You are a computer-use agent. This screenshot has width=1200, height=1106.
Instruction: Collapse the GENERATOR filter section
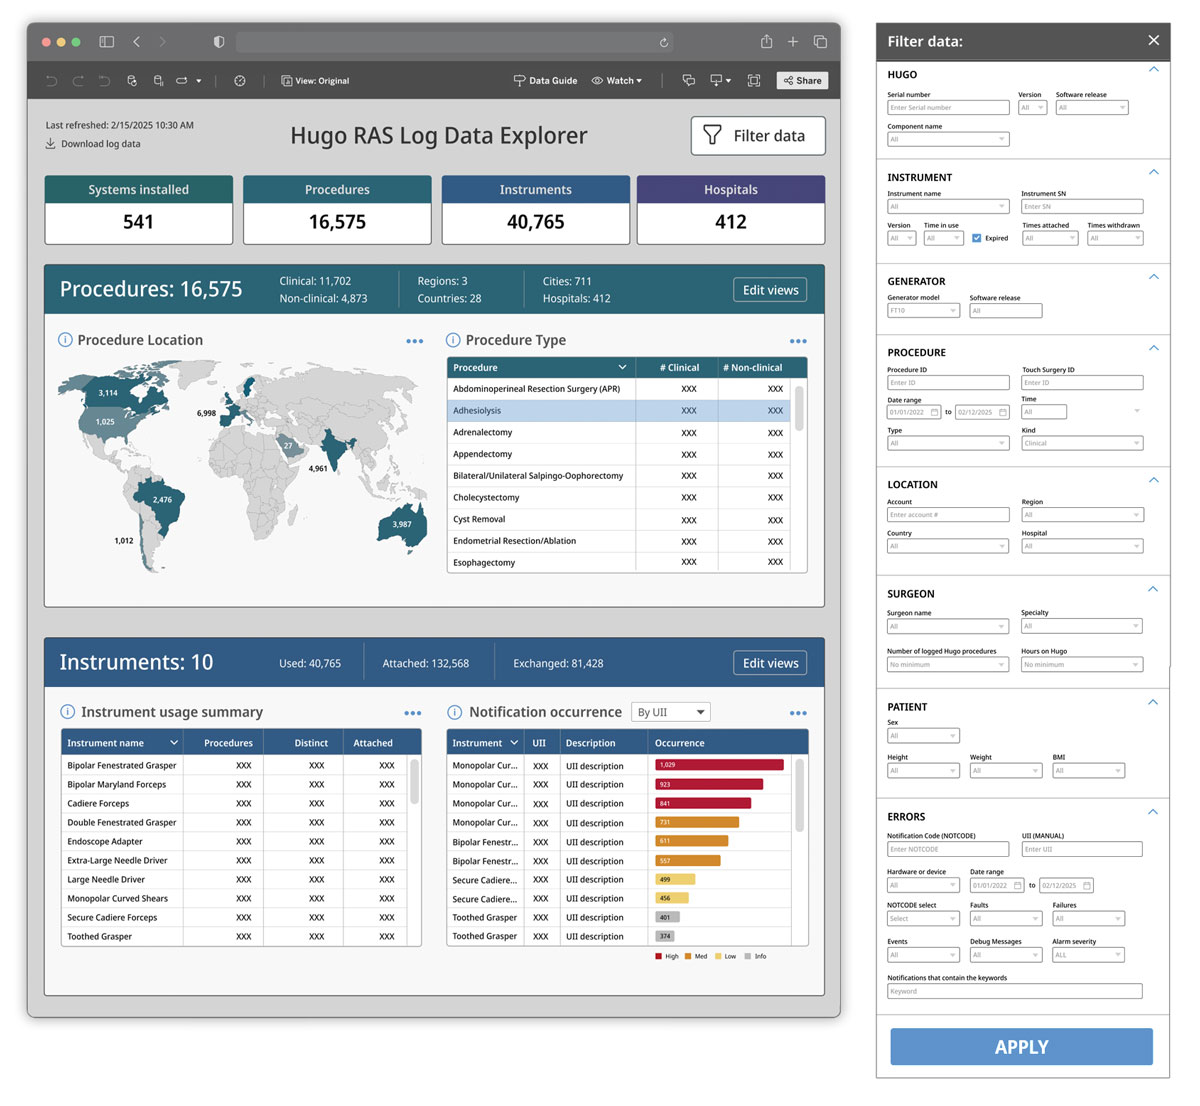point(1153,277)
